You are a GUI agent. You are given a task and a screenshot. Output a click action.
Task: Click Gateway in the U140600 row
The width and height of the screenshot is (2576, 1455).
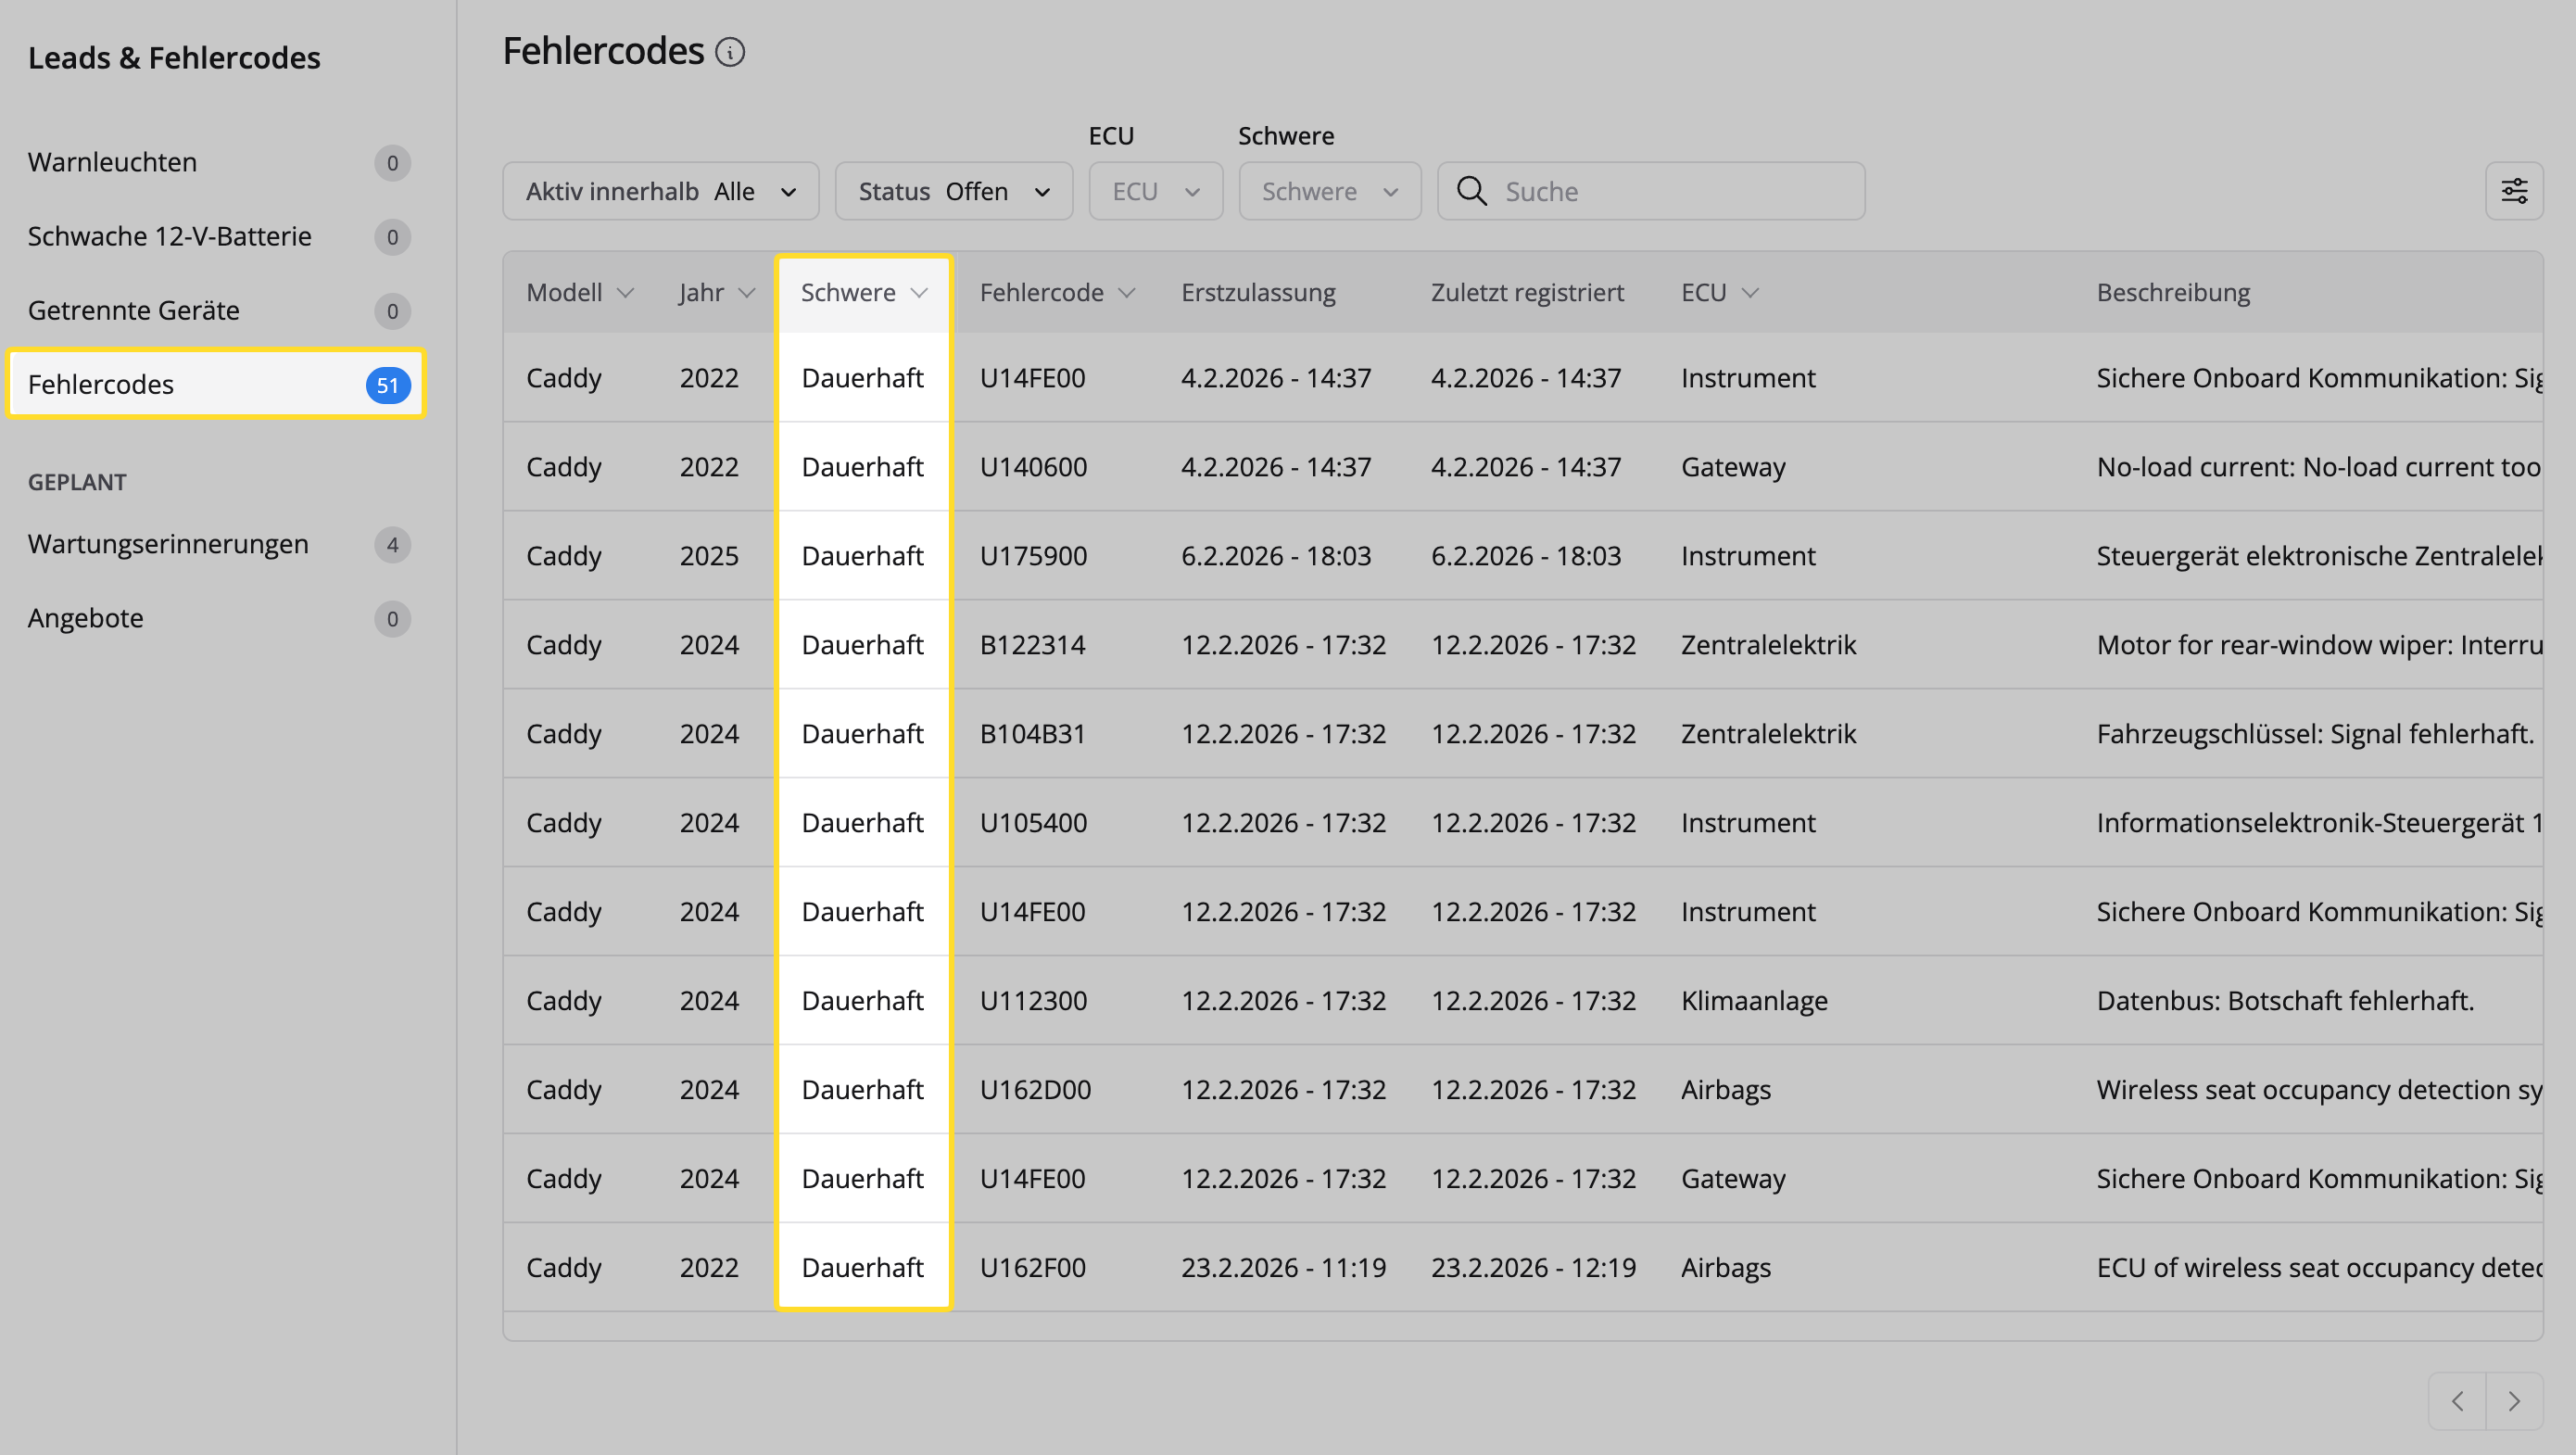point(1733,467)
